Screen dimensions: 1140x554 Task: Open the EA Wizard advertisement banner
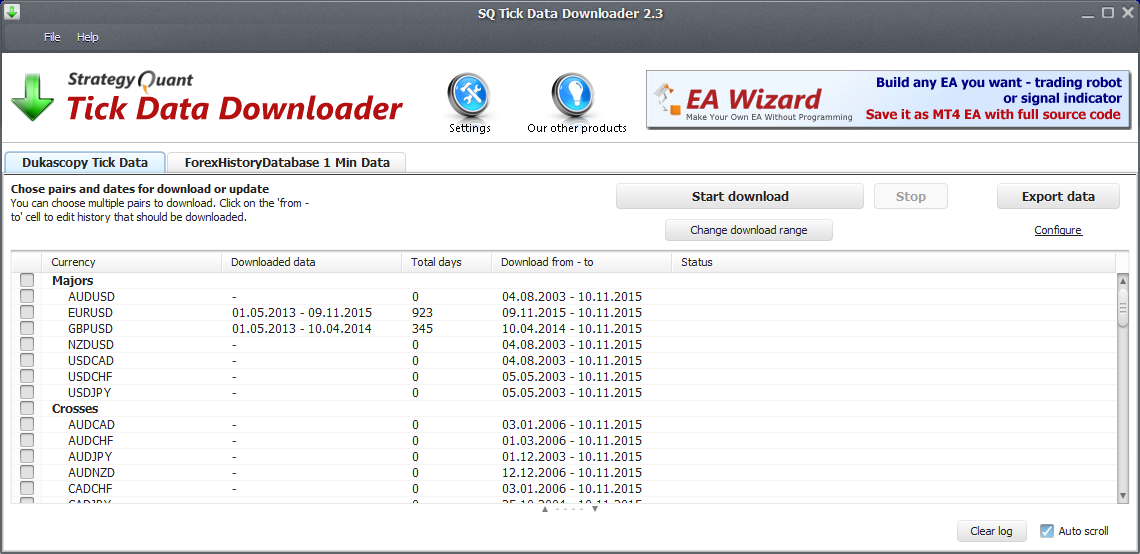[888, 100]
